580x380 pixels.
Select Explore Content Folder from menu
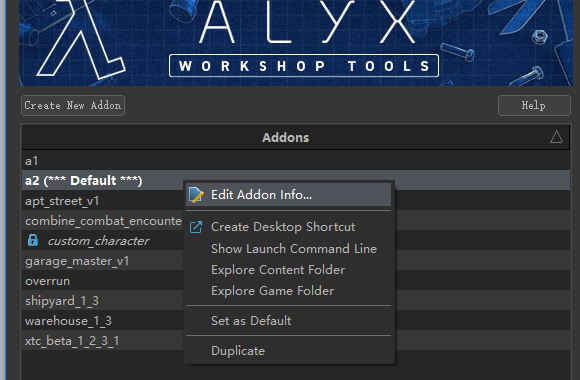[x=278, y=270]
